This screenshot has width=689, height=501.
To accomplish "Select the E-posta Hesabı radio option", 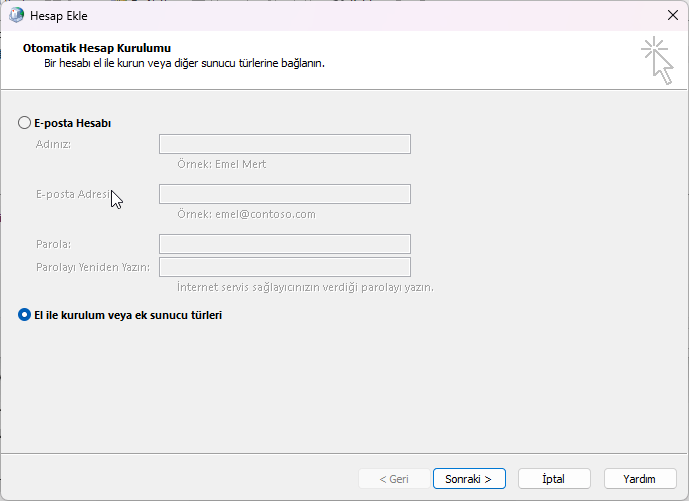I will tap(25, 123).
